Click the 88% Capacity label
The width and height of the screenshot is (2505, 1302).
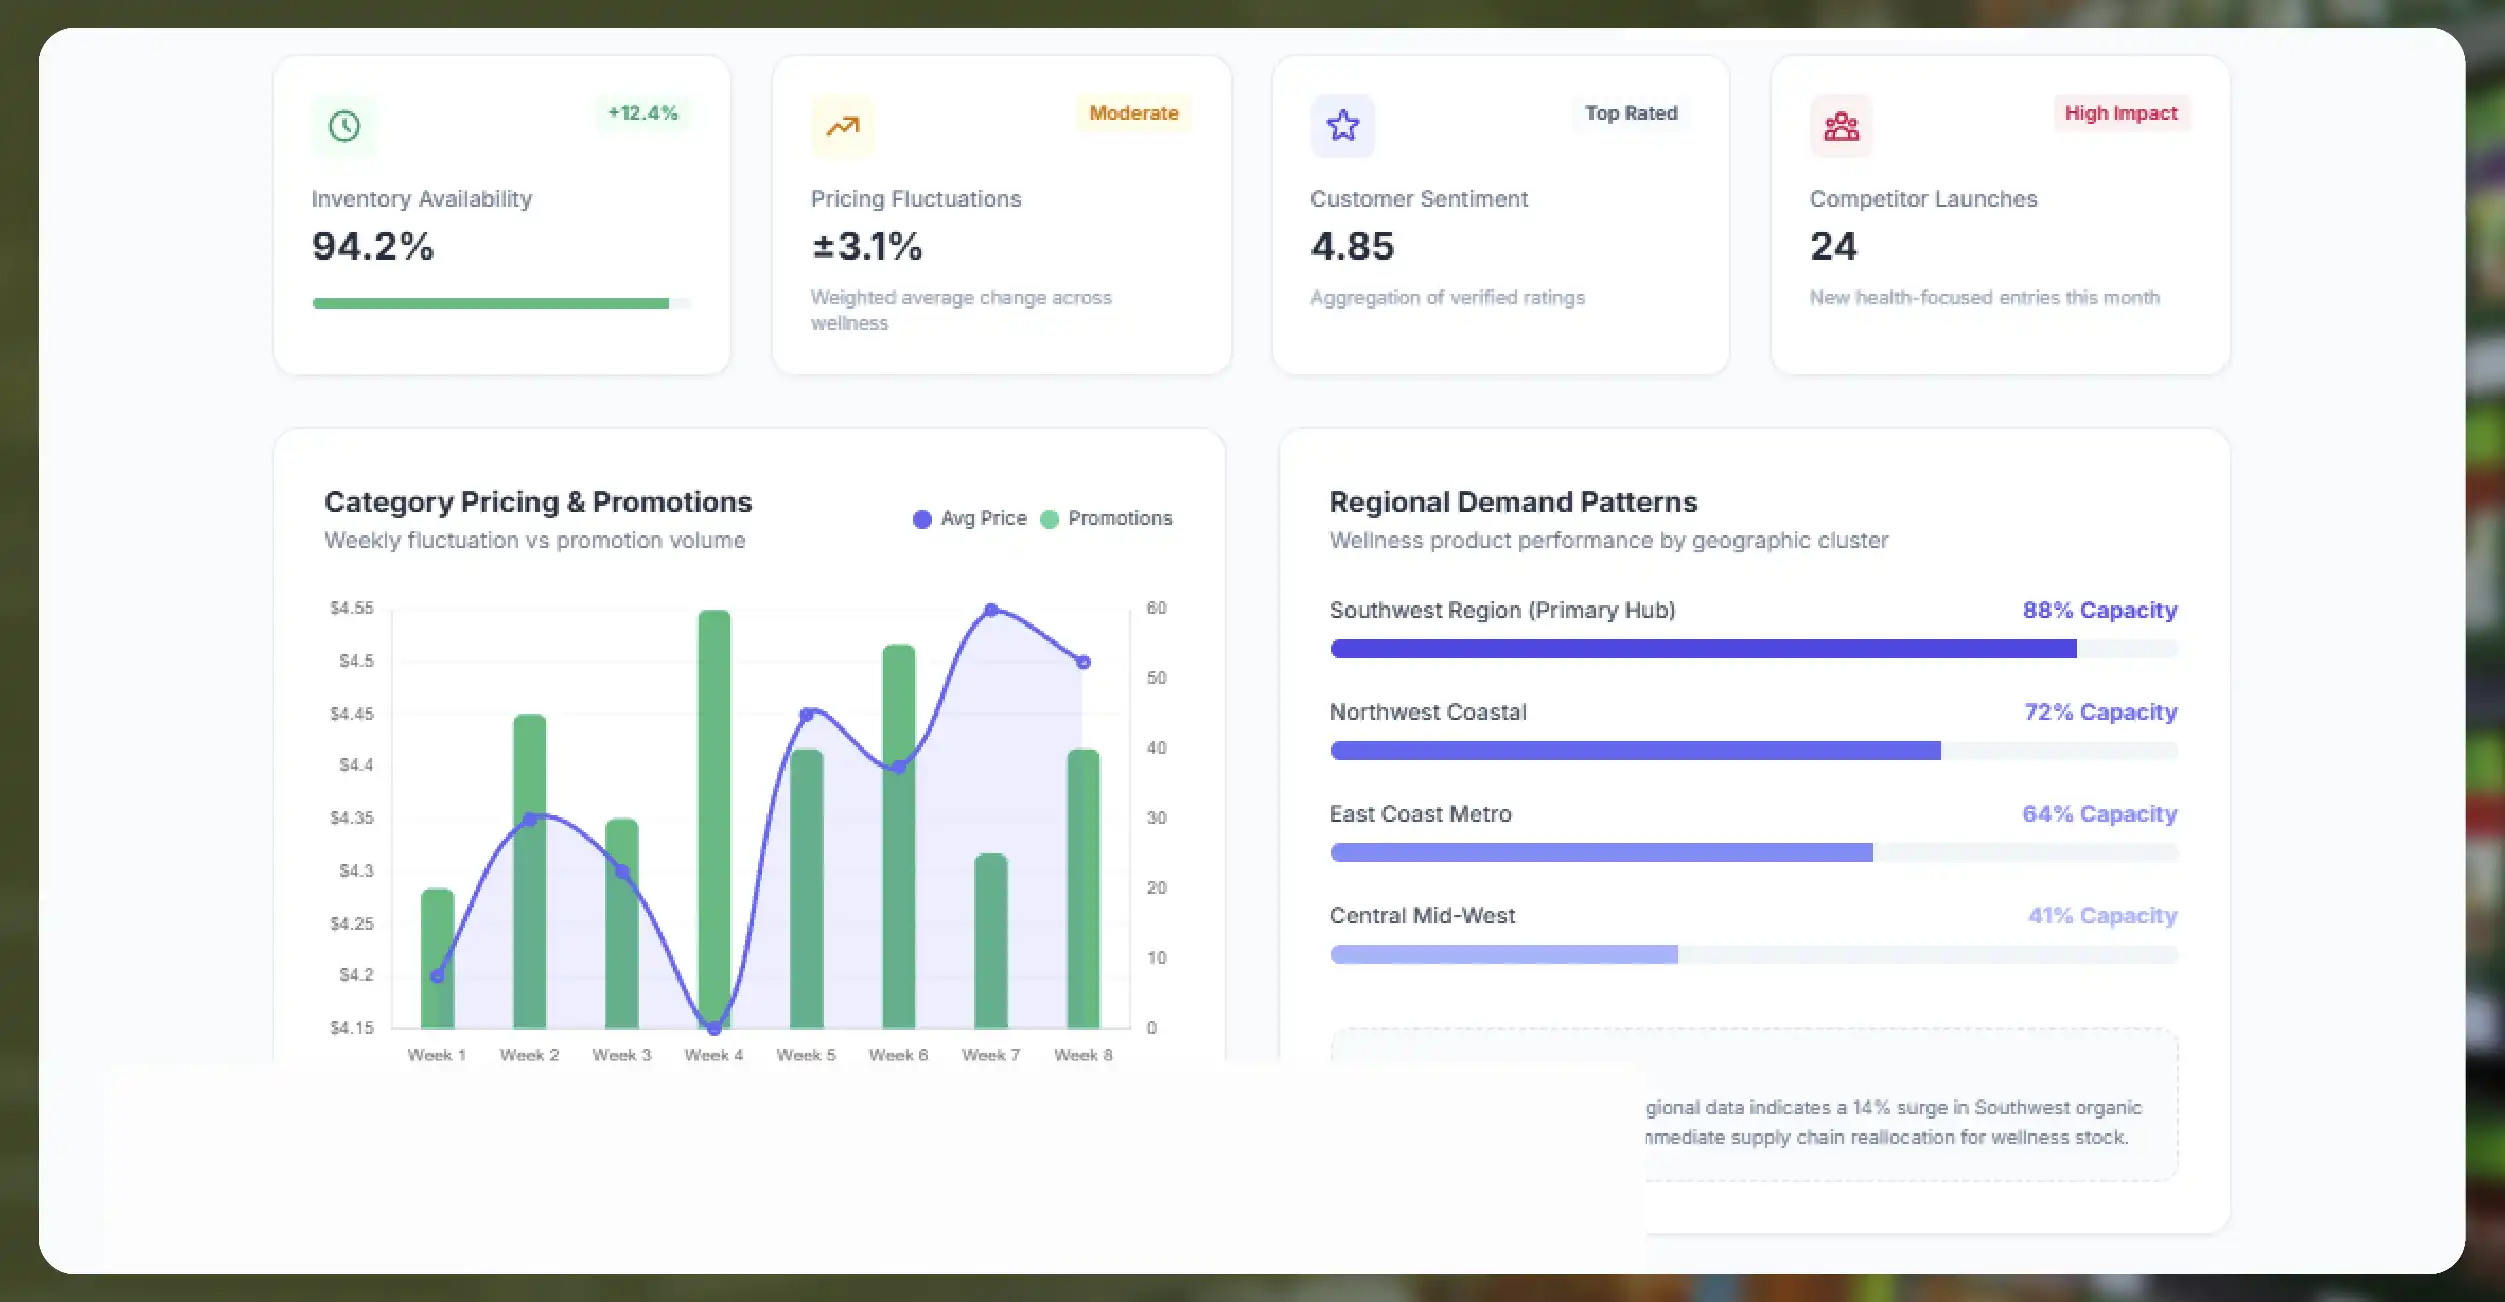2100,610
